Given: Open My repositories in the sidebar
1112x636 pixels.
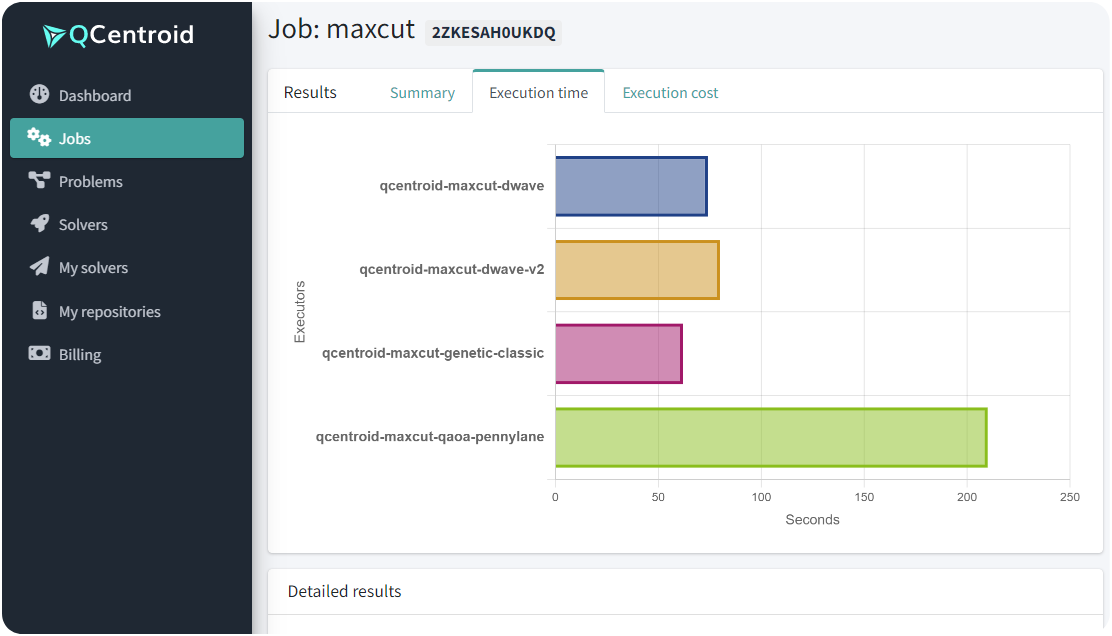Looking at the screenshot, I should pos(109,312).
